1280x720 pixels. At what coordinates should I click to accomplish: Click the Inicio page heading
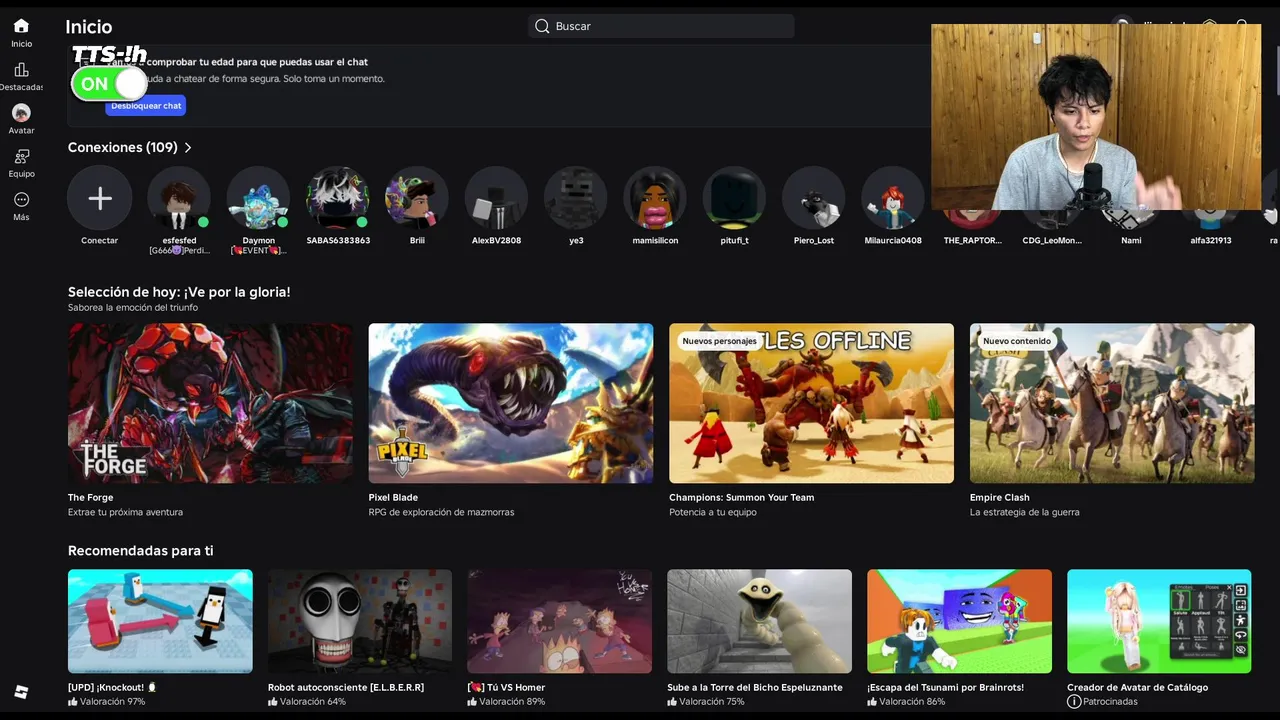click(89, 27)
